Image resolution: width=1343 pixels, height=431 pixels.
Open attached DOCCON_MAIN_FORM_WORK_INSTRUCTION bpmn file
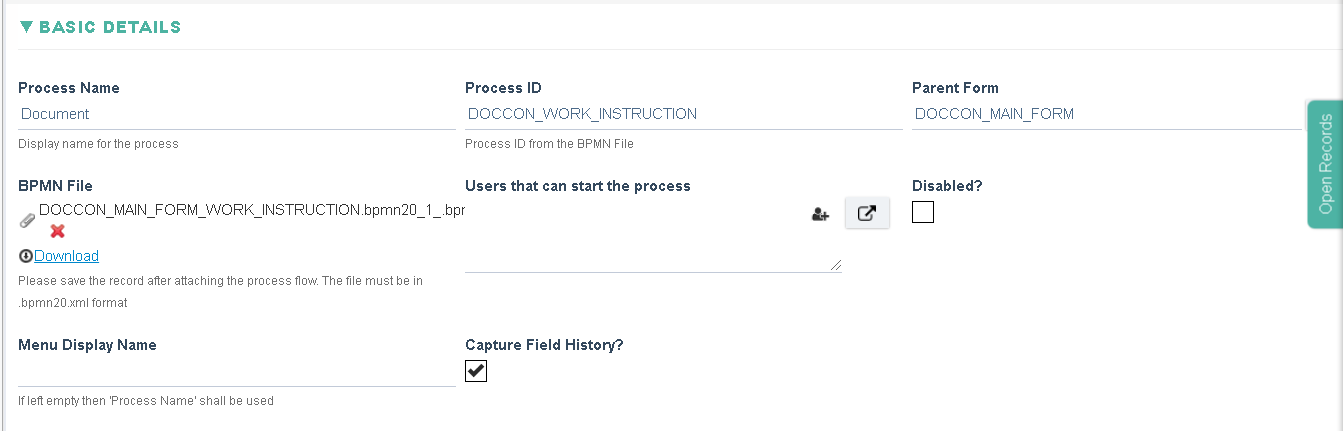click(252, 210)
